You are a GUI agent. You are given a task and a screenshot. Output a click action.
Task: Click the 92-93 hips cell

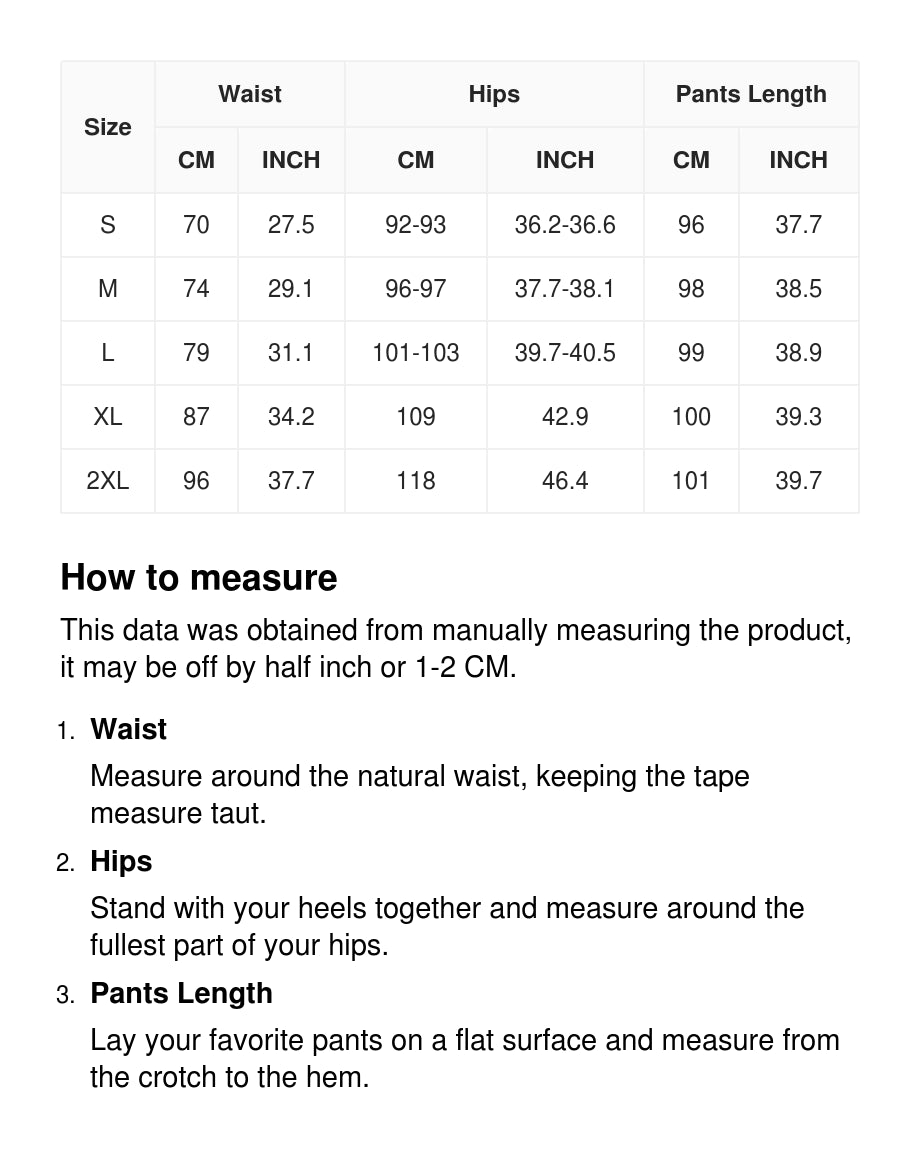[416, 225]
